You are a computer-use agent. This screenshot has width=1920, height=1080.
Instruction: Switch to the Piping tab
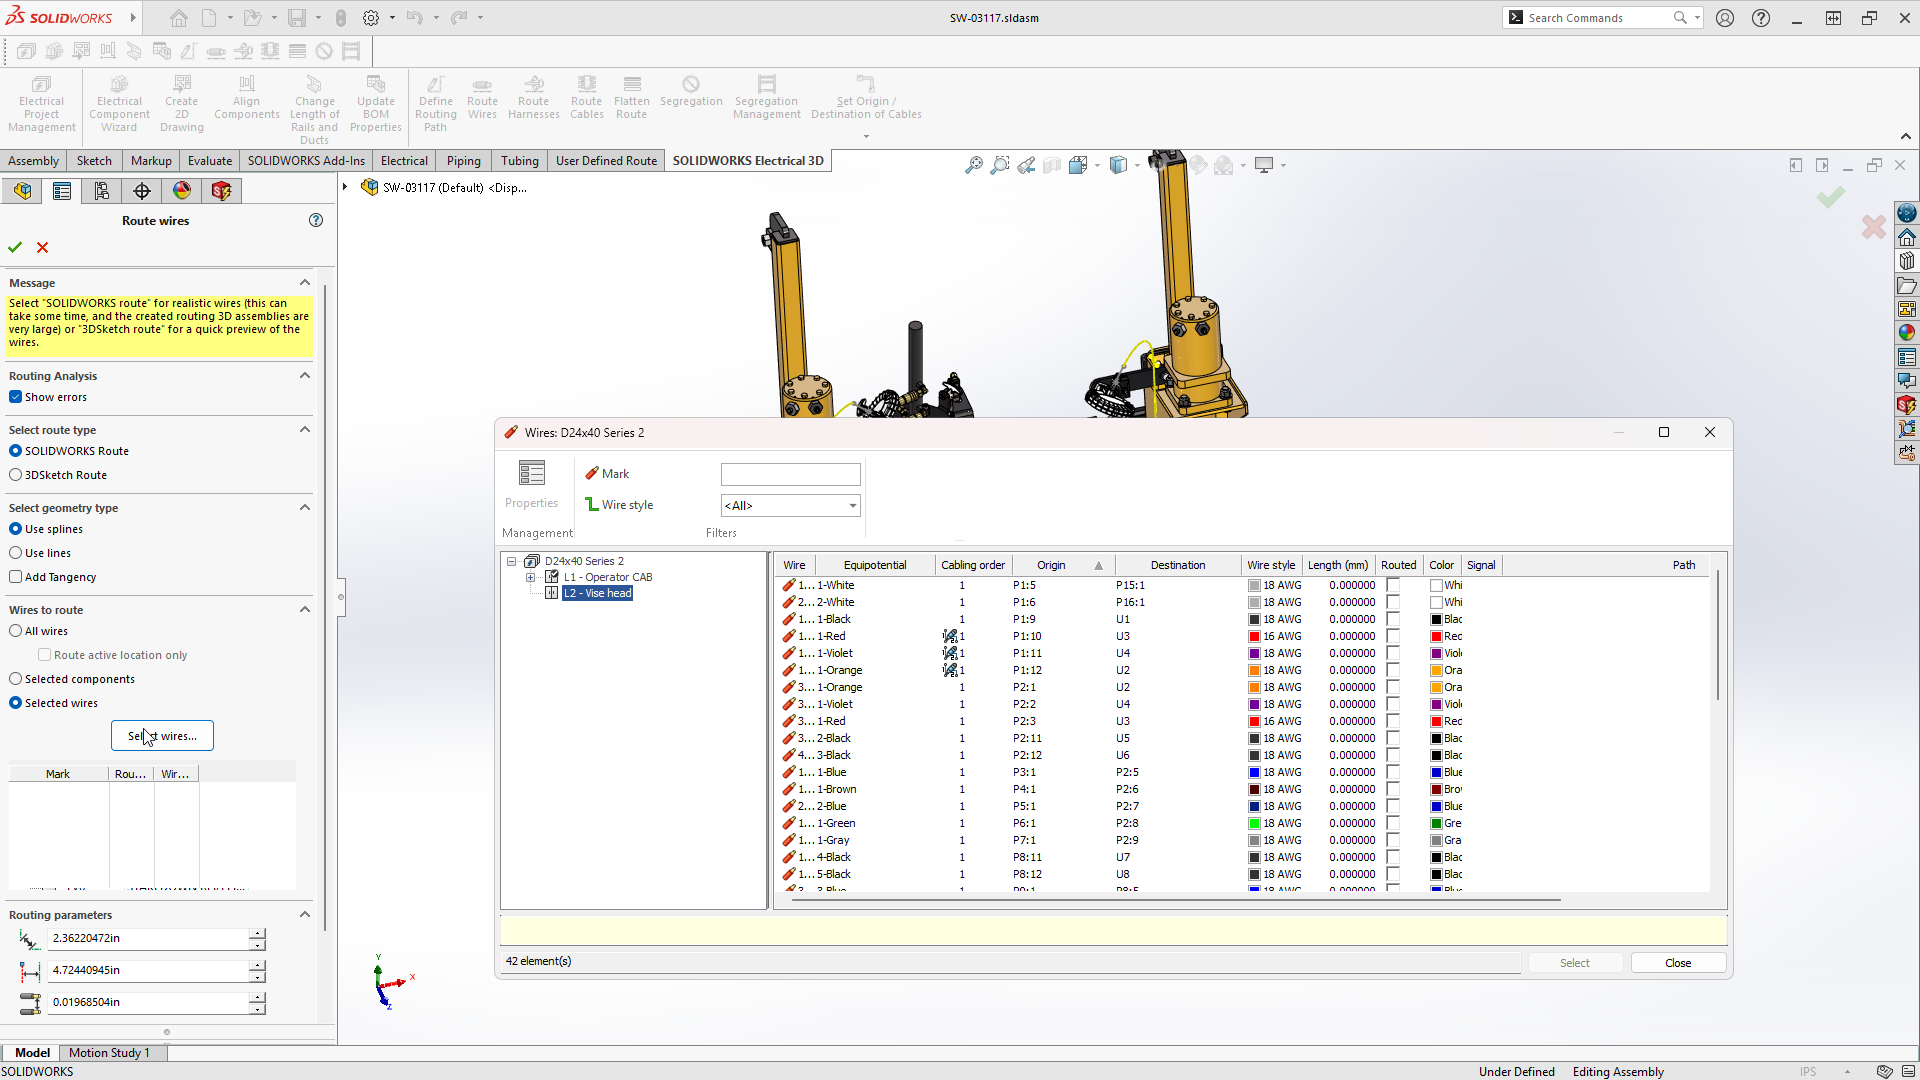pyautogui.click(x=463, y=161)
